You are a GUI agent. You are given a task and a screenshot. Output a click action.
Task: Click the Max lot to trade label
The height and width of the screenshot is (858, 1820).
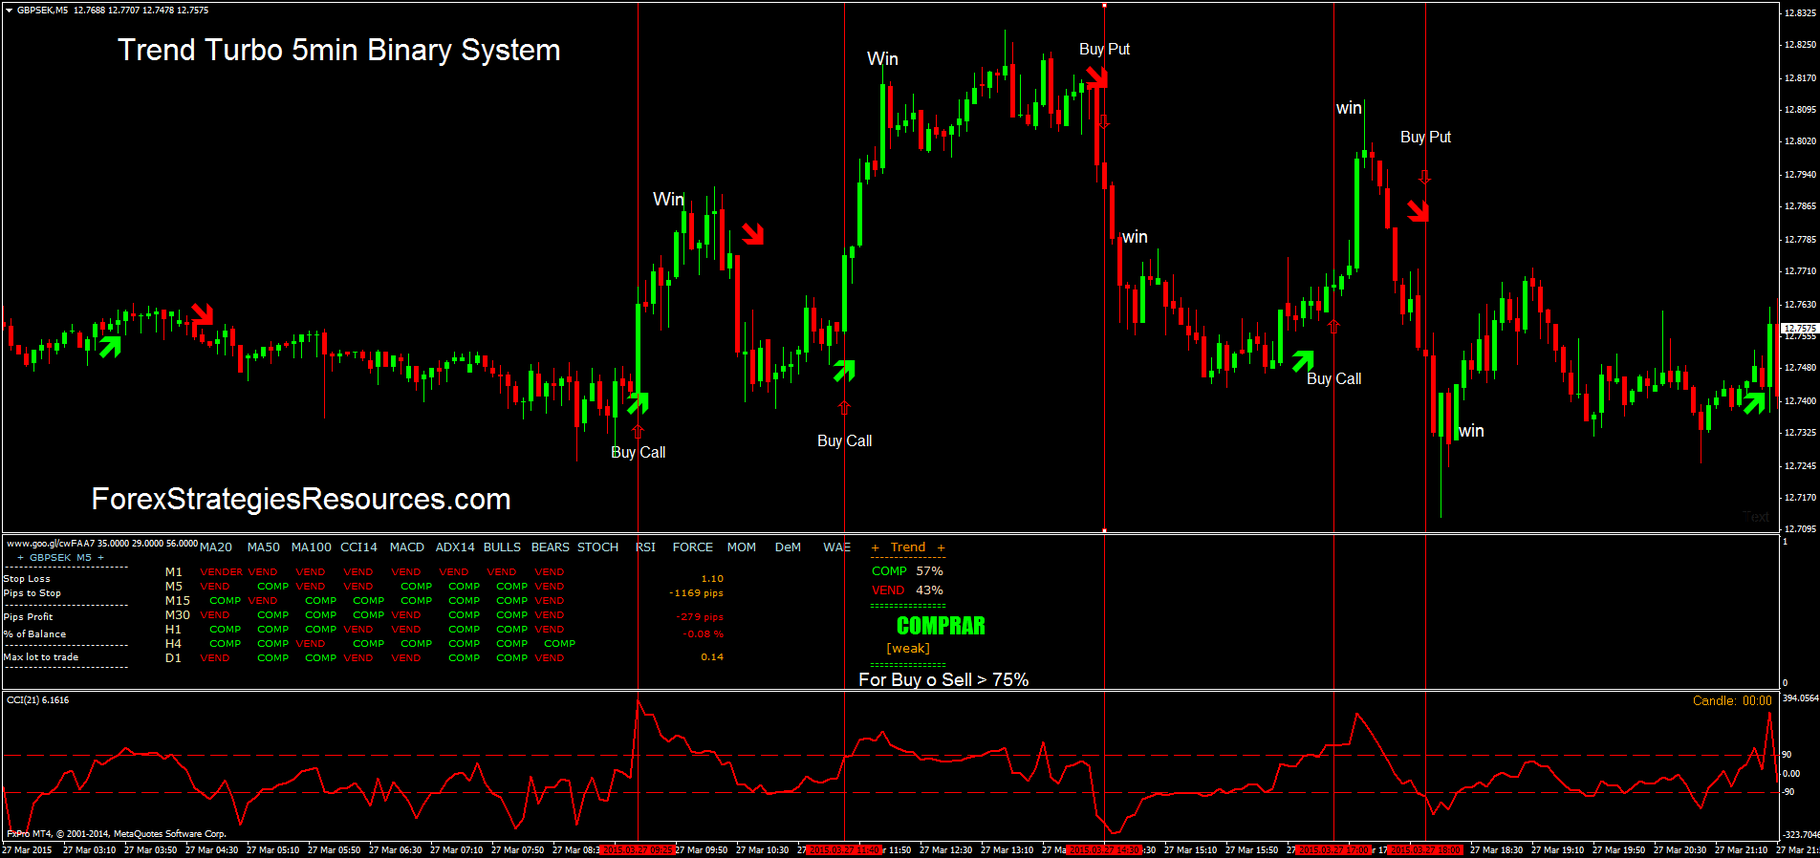coord(41,657)
